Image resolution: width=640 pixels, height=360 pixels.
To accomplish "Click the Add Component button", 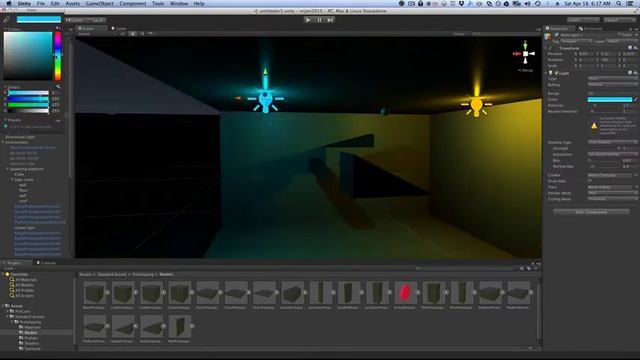I will pyautogui.click(x=591, y=212).
